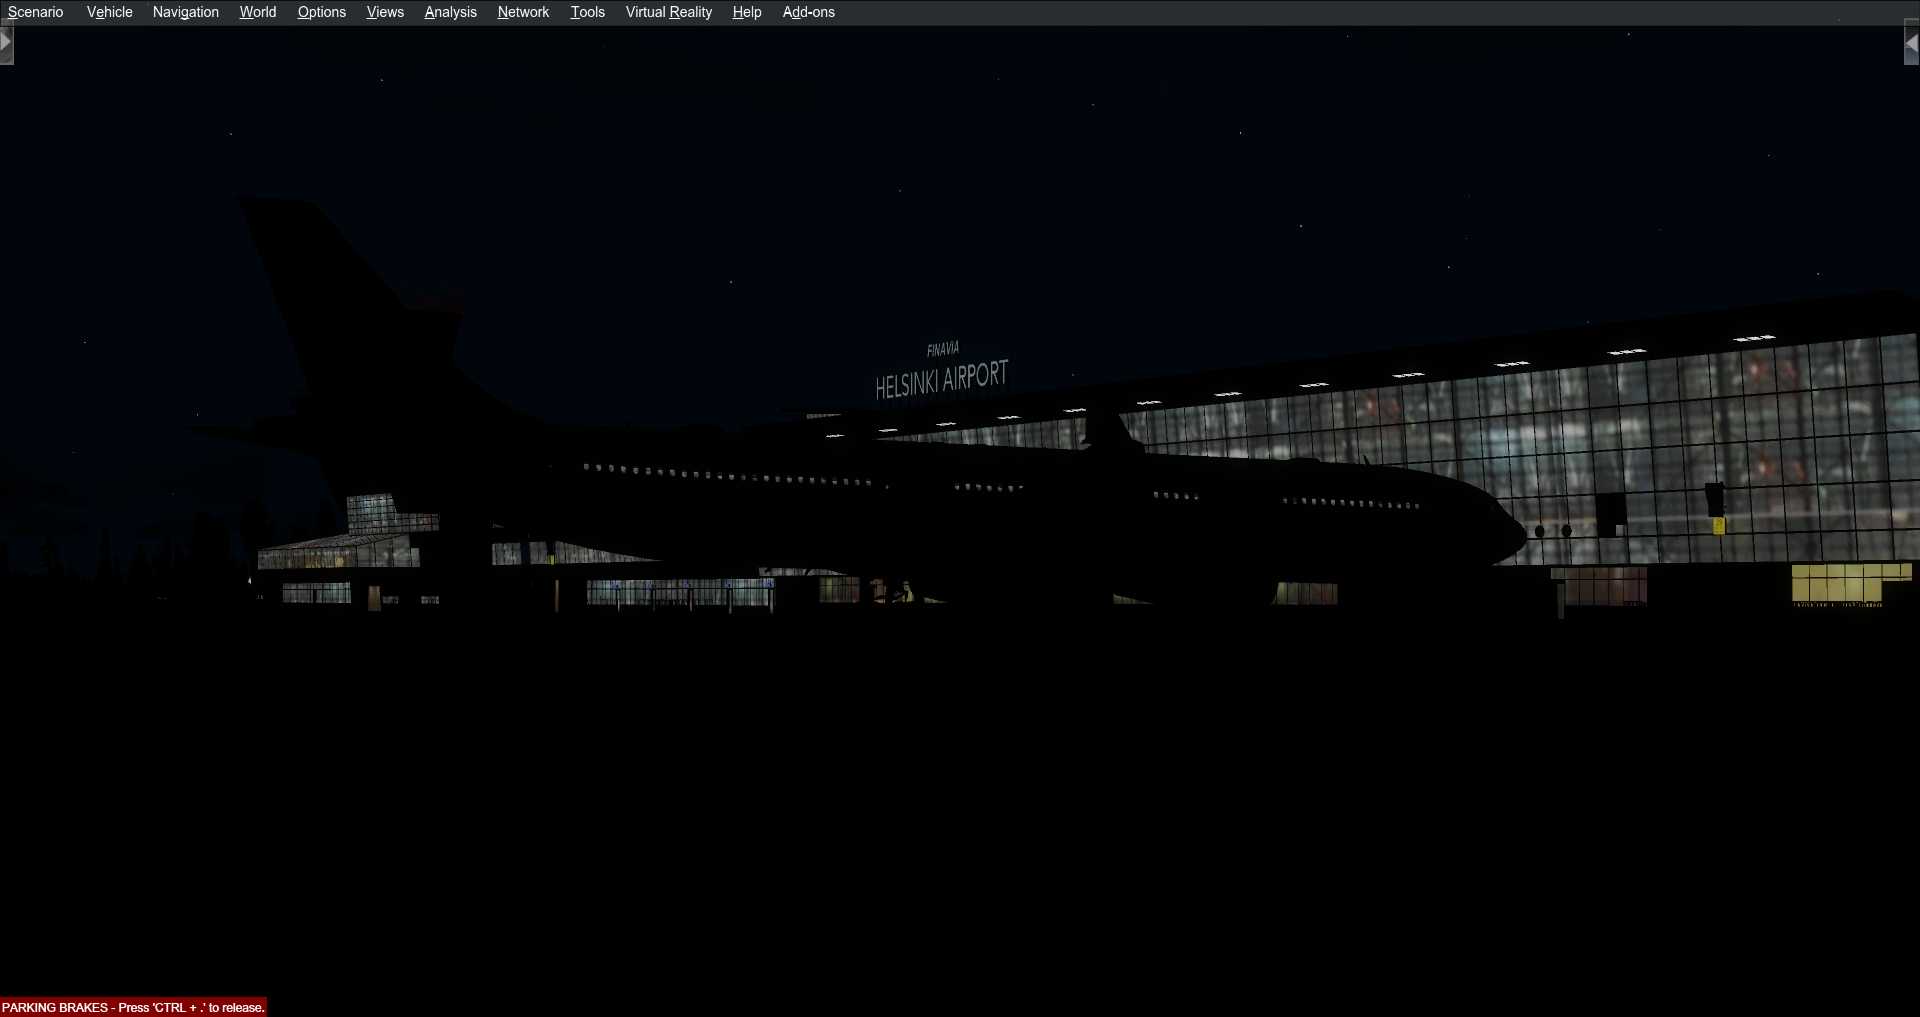Viewport: 1920px width, 1017px height.
Task: Open the Network menu
Action: 523,12
